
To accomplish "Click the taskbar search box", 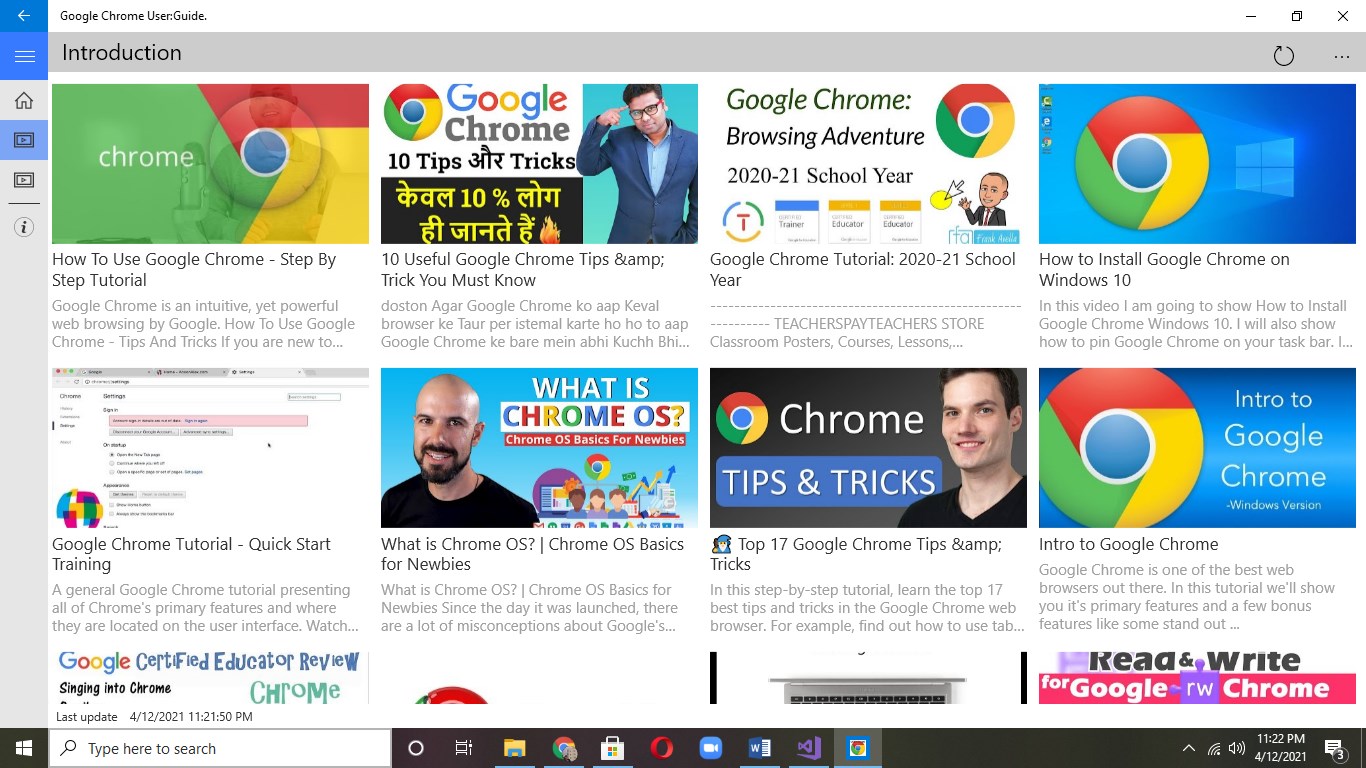I will click(x=220, y=748).
